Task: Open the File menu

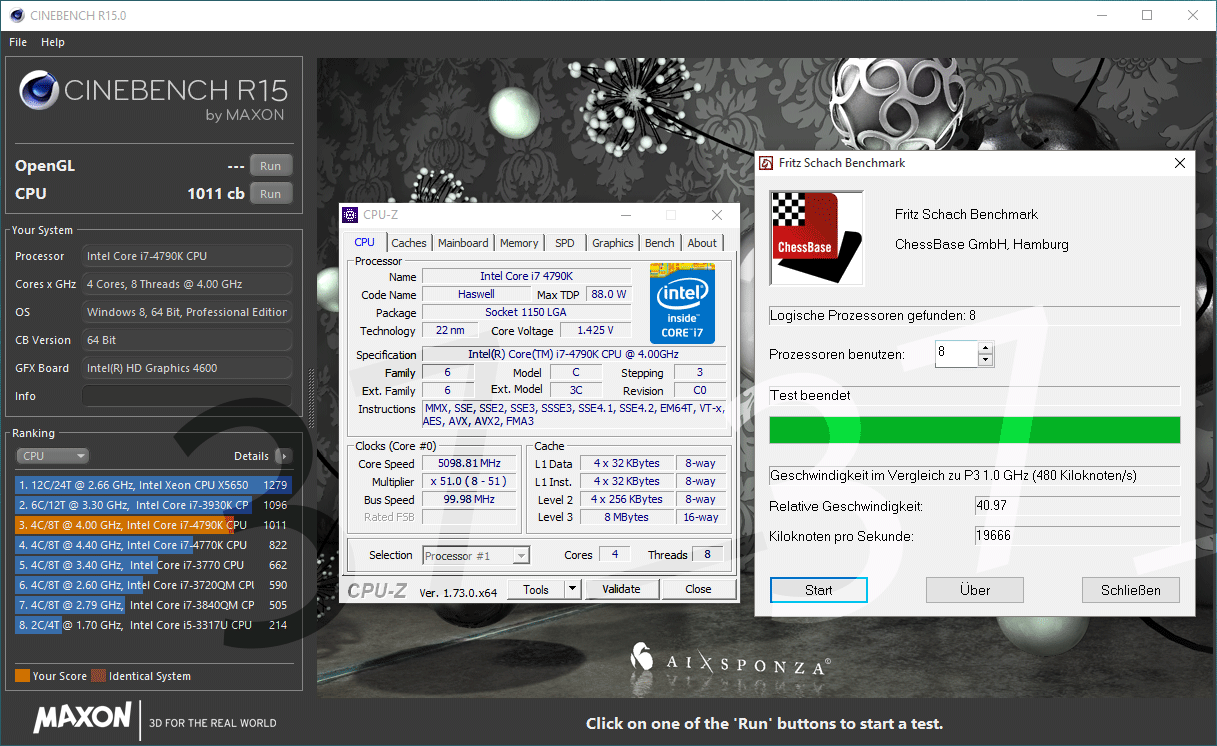Action: point(18,42)
